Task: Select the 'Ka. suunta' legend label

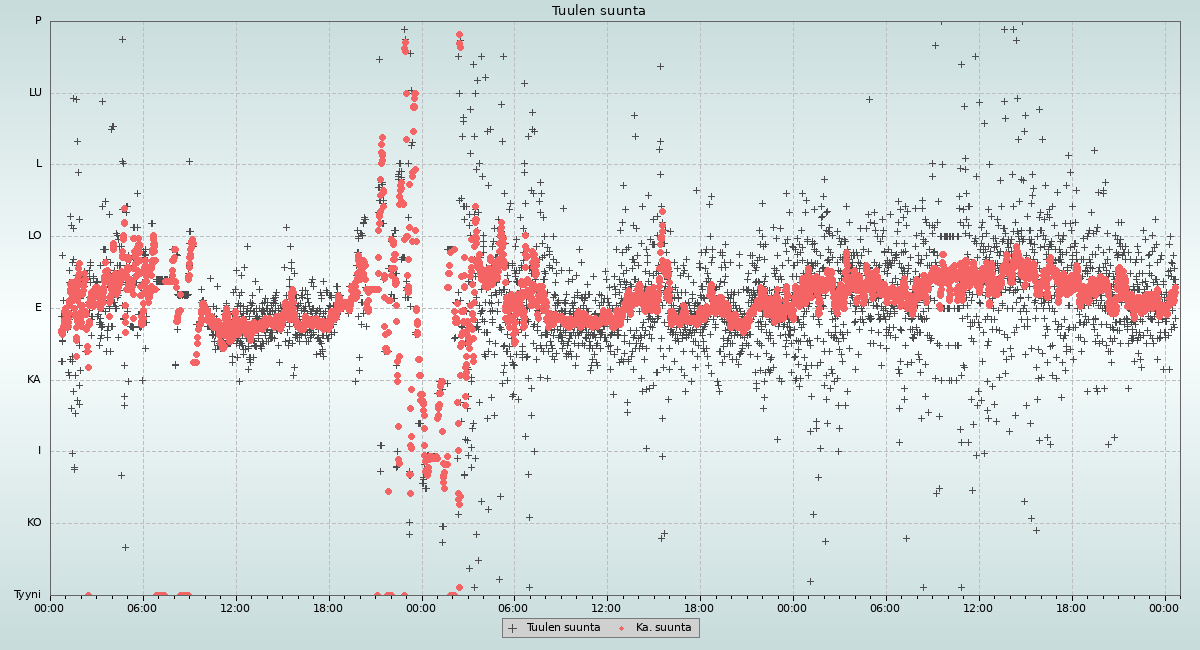Action: (663, 628)
